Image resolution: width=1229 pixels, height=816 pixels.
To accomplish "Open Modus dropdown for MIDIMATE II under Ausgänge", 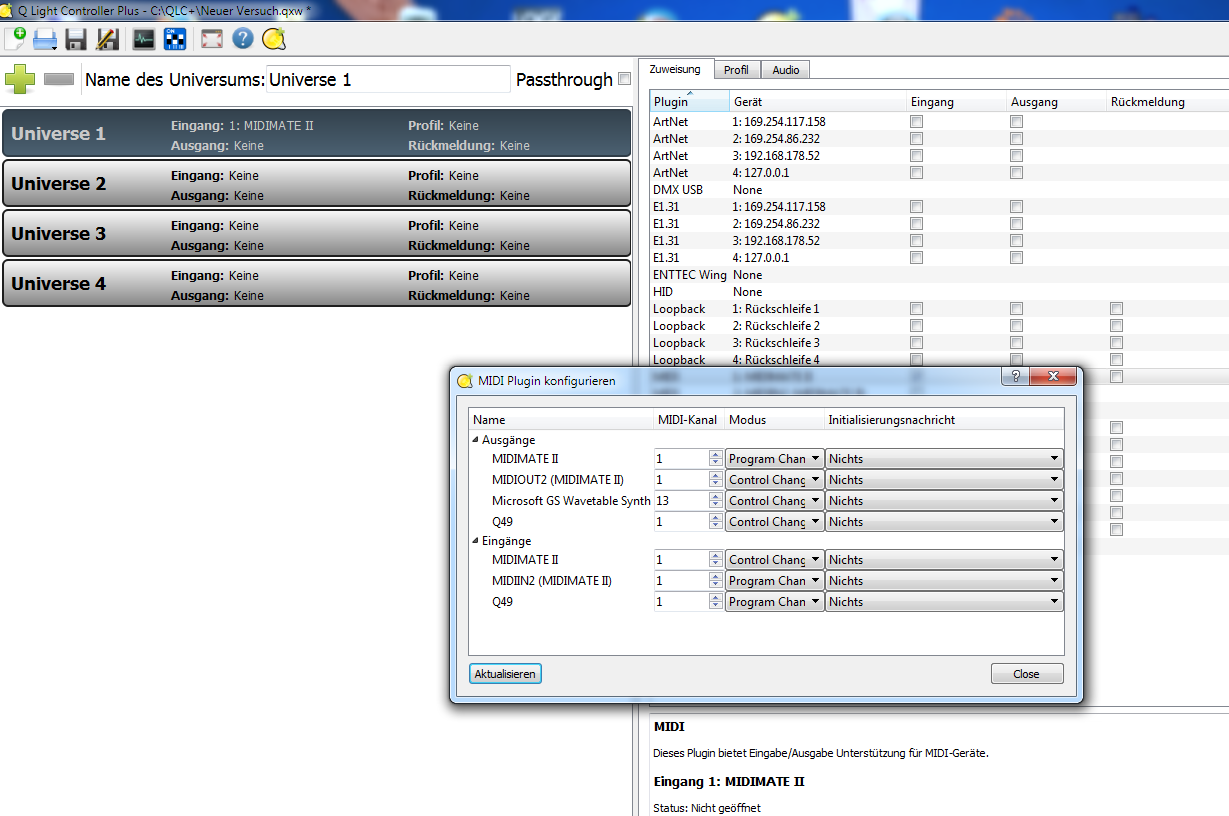I will 775,459.
